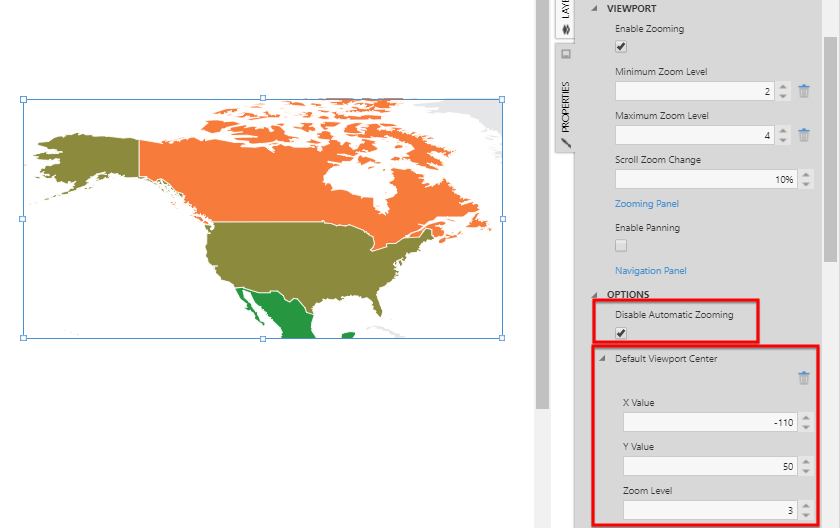This screenshot has height=528, width=840.
Task: Uncheck Disable Automatic Zooming
Action: click(x=621, y=333)
